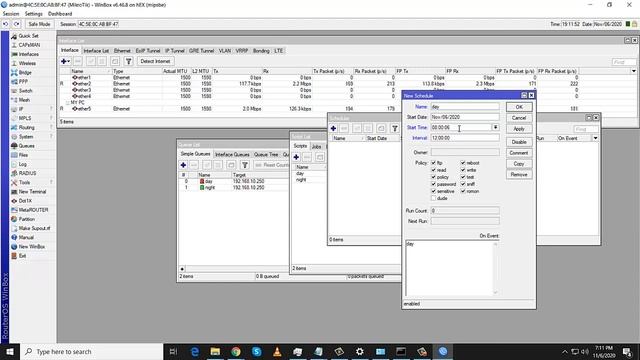Open Make Supout.rif in the sidebar

(x=34, y=228)
